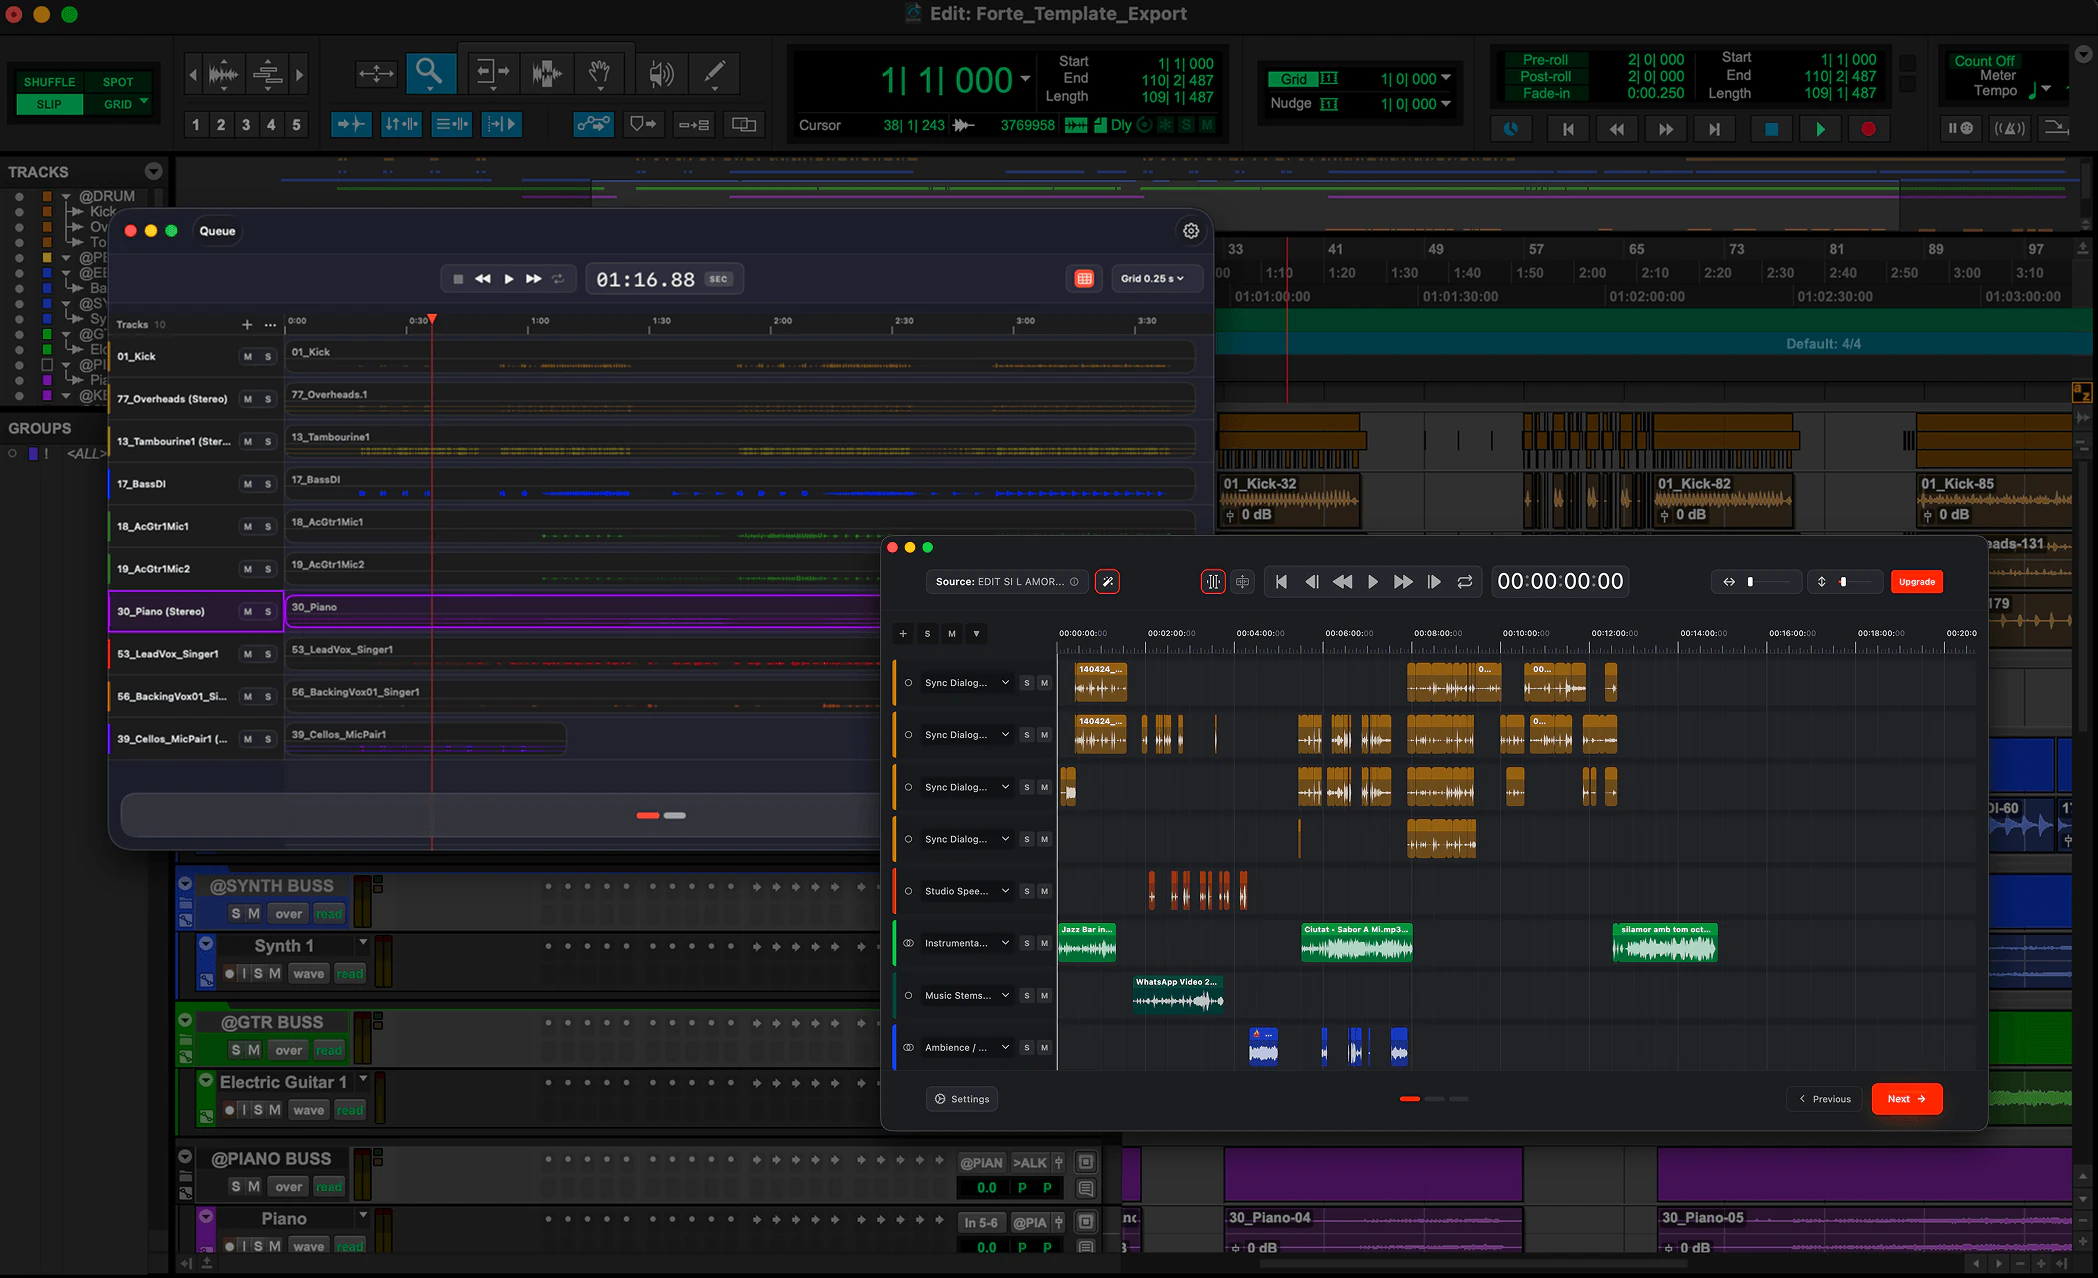Click the 01:16.88 timecode display in Queue
This screenshot has height=1278, width=2098.
[664, 279]
